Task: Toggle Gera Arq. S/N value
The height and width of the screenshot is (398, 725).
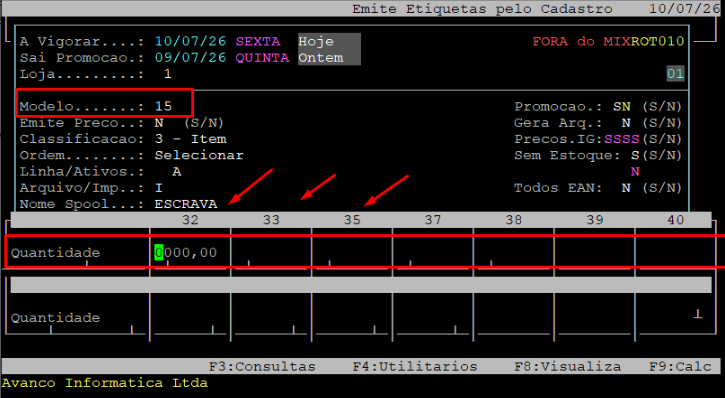Action: [626, 123]
